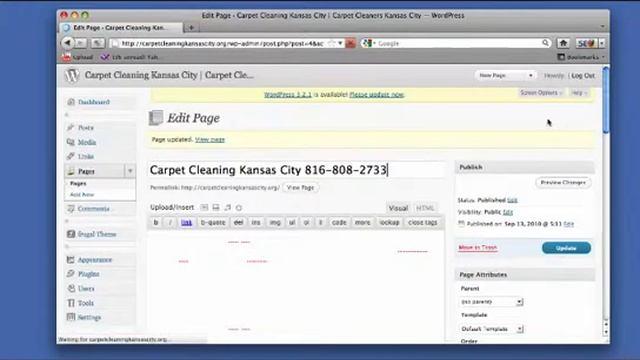
Task: Click the Preview Changes button
Action: pyautogui.click(x=563, y=182)
